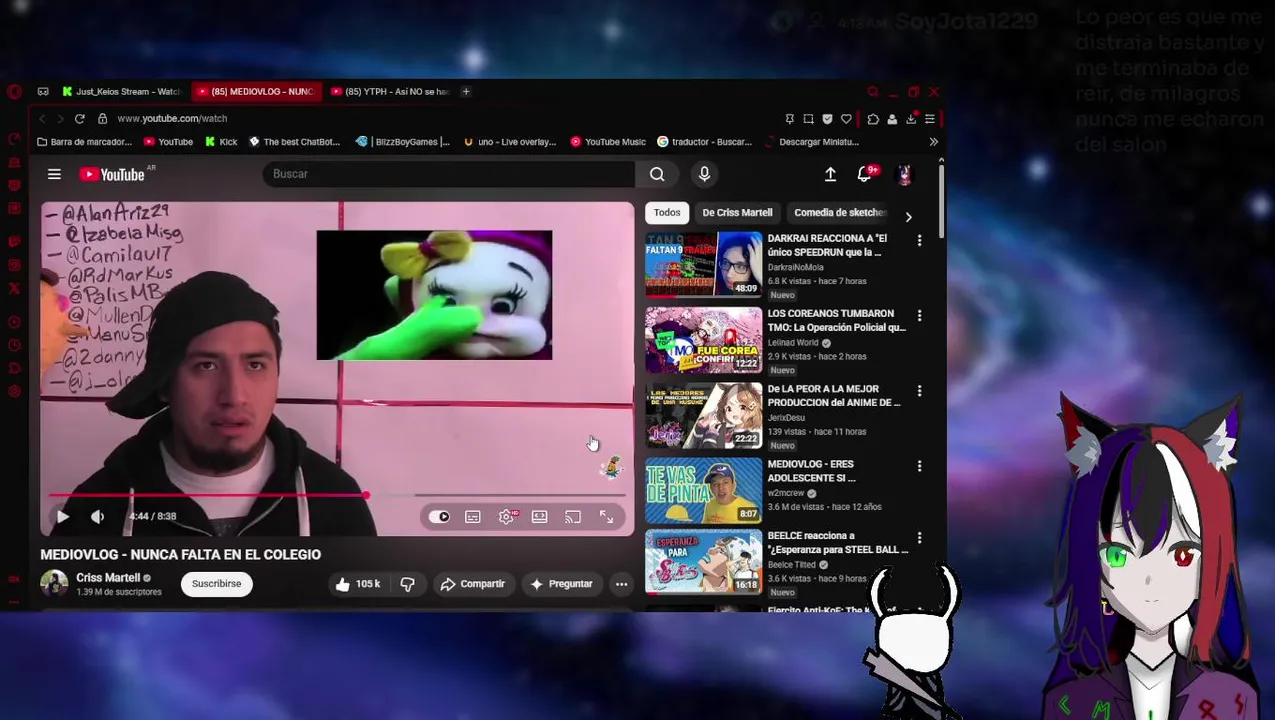The height and width of the screenshot is (720, 1275).
Task: Go back in browser history
Action: (x=42, y=118)
